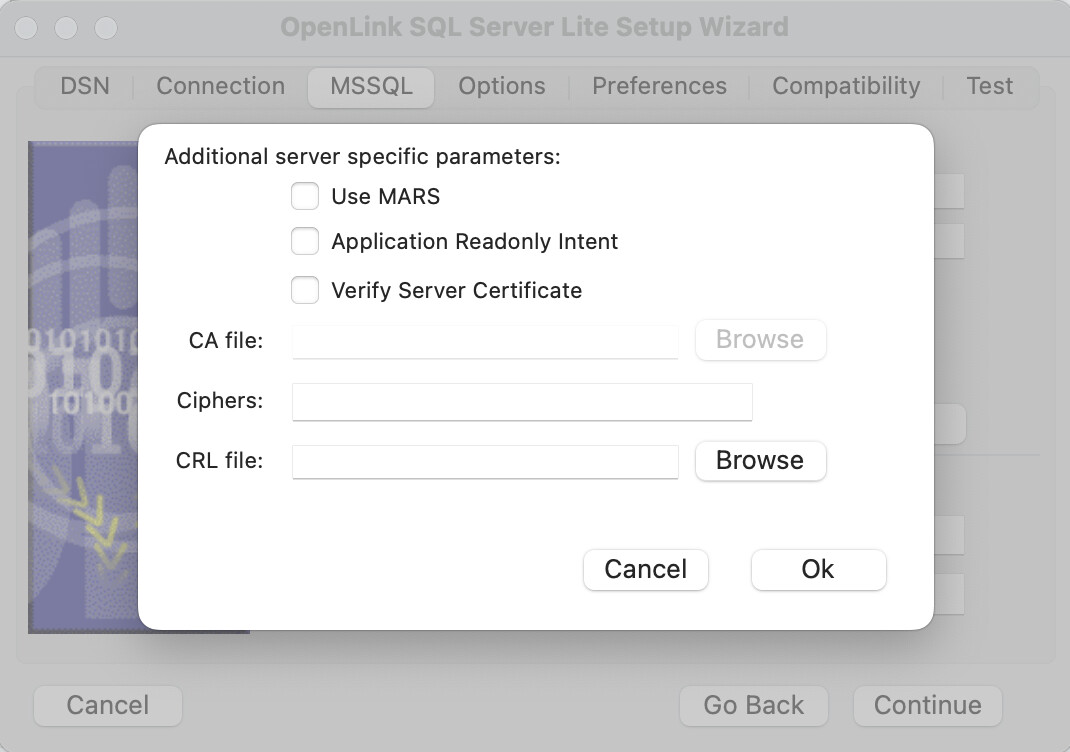Cancel the additional parameters dialog

[645, 569]
